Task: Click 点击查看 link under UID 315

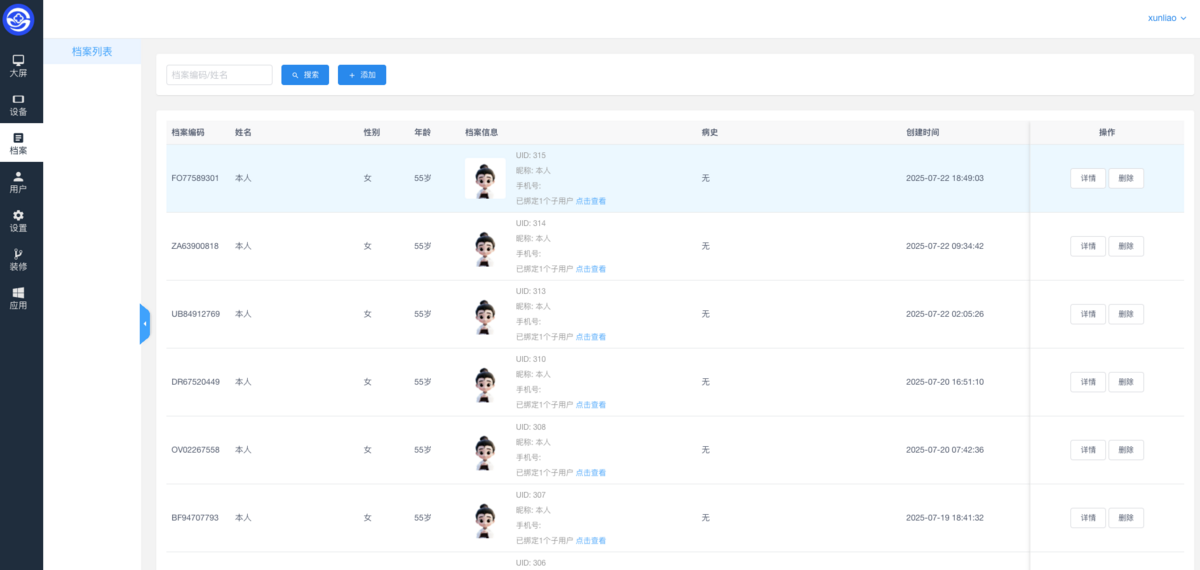Action: tap(591, 201)
